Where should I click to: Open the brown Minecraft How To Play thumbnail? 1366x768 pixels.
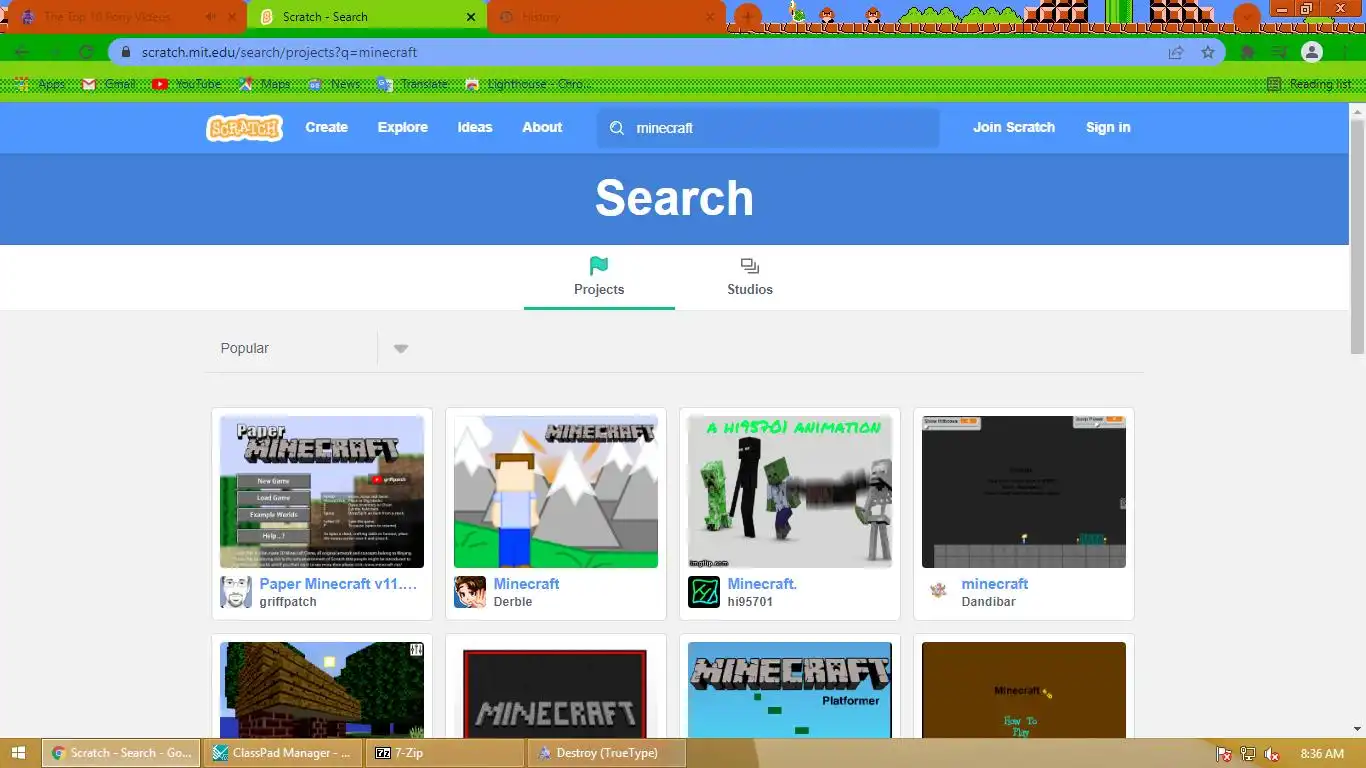point(1024,690)
